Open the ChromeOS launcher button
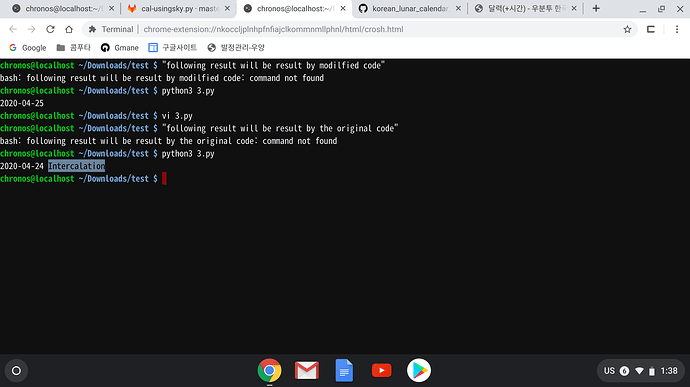The height and width of the screenshot is (387, 690). (x=16, y=371)
